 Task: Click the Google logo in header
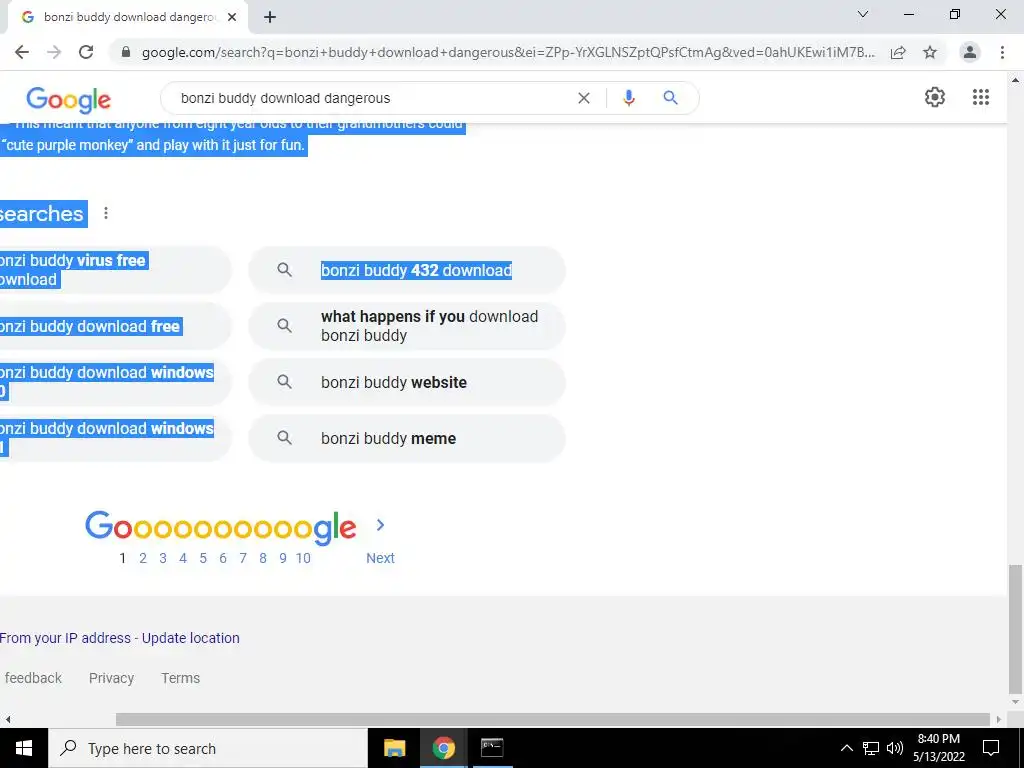[69, 99]
